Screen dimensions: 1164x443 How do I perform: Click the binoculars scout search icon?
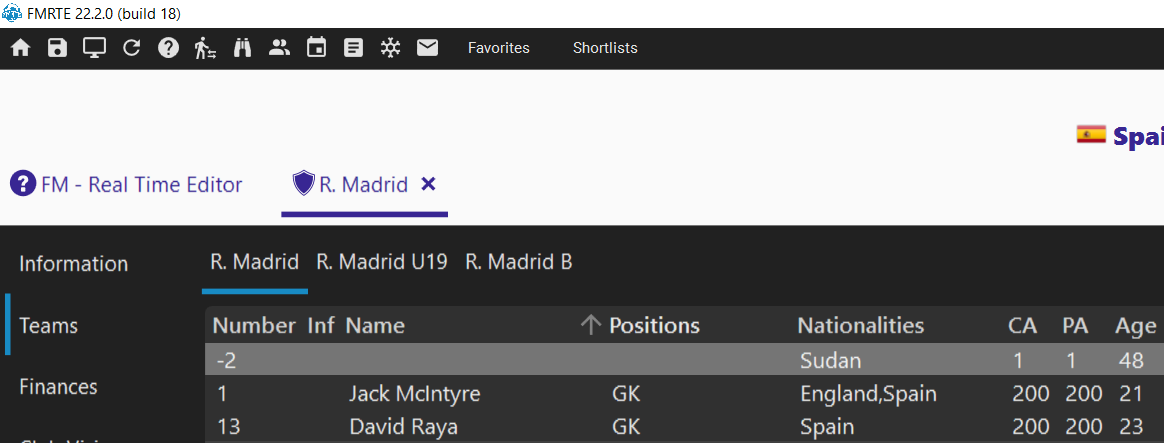[243, 48]
